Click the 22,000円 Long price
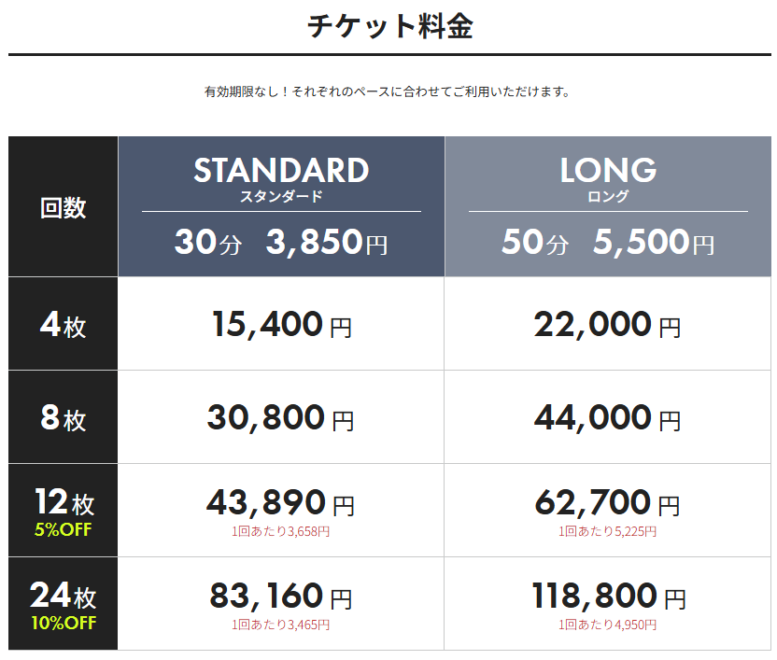Viewport: 777px width, 660px height. [x=608, y=324]
